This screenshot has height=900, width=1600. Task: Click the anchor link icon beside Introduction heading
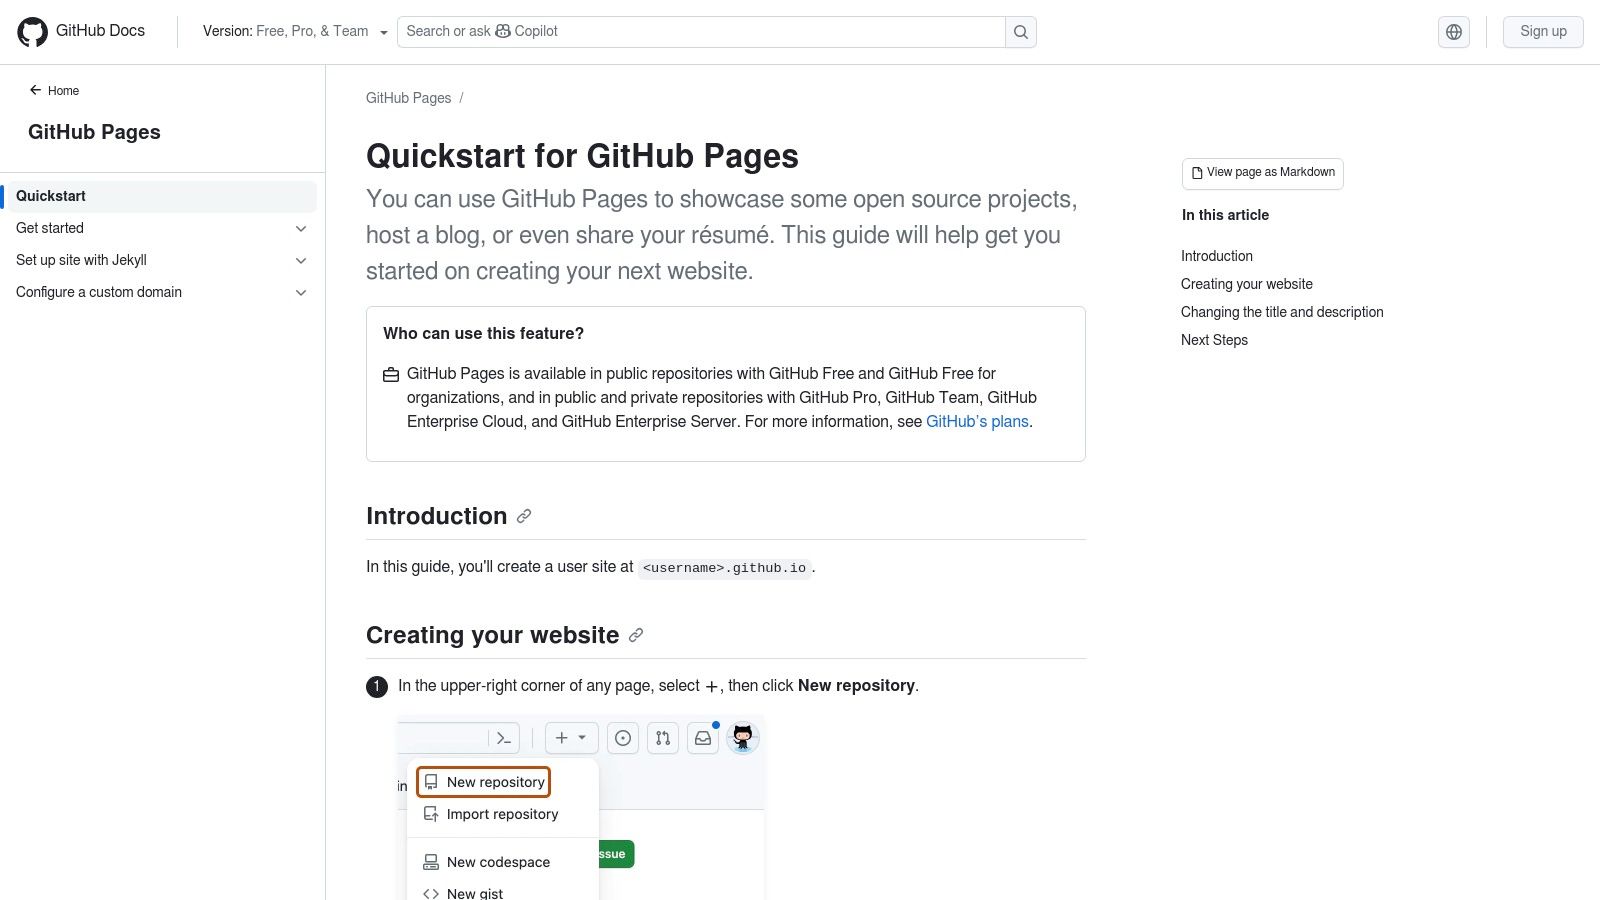click(523, 517)
